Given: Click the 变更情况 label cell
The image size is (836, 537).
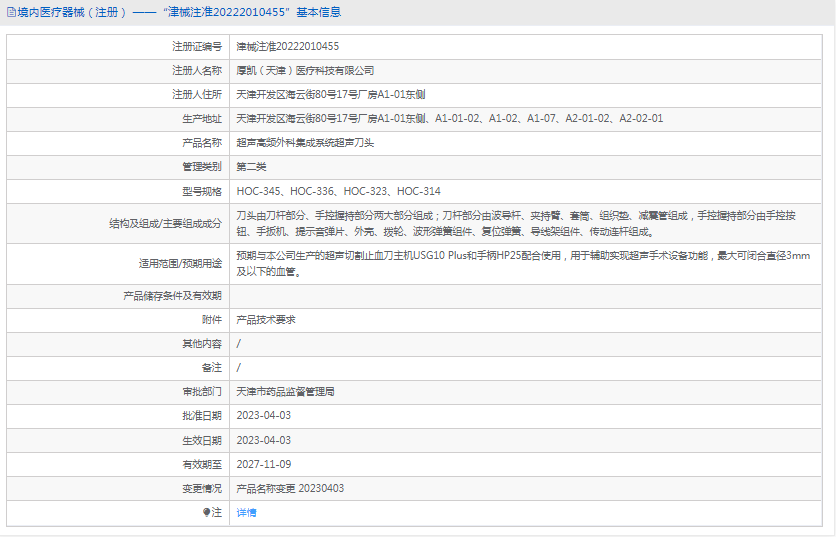Looking at the screenshot, I should pos(118,488).
